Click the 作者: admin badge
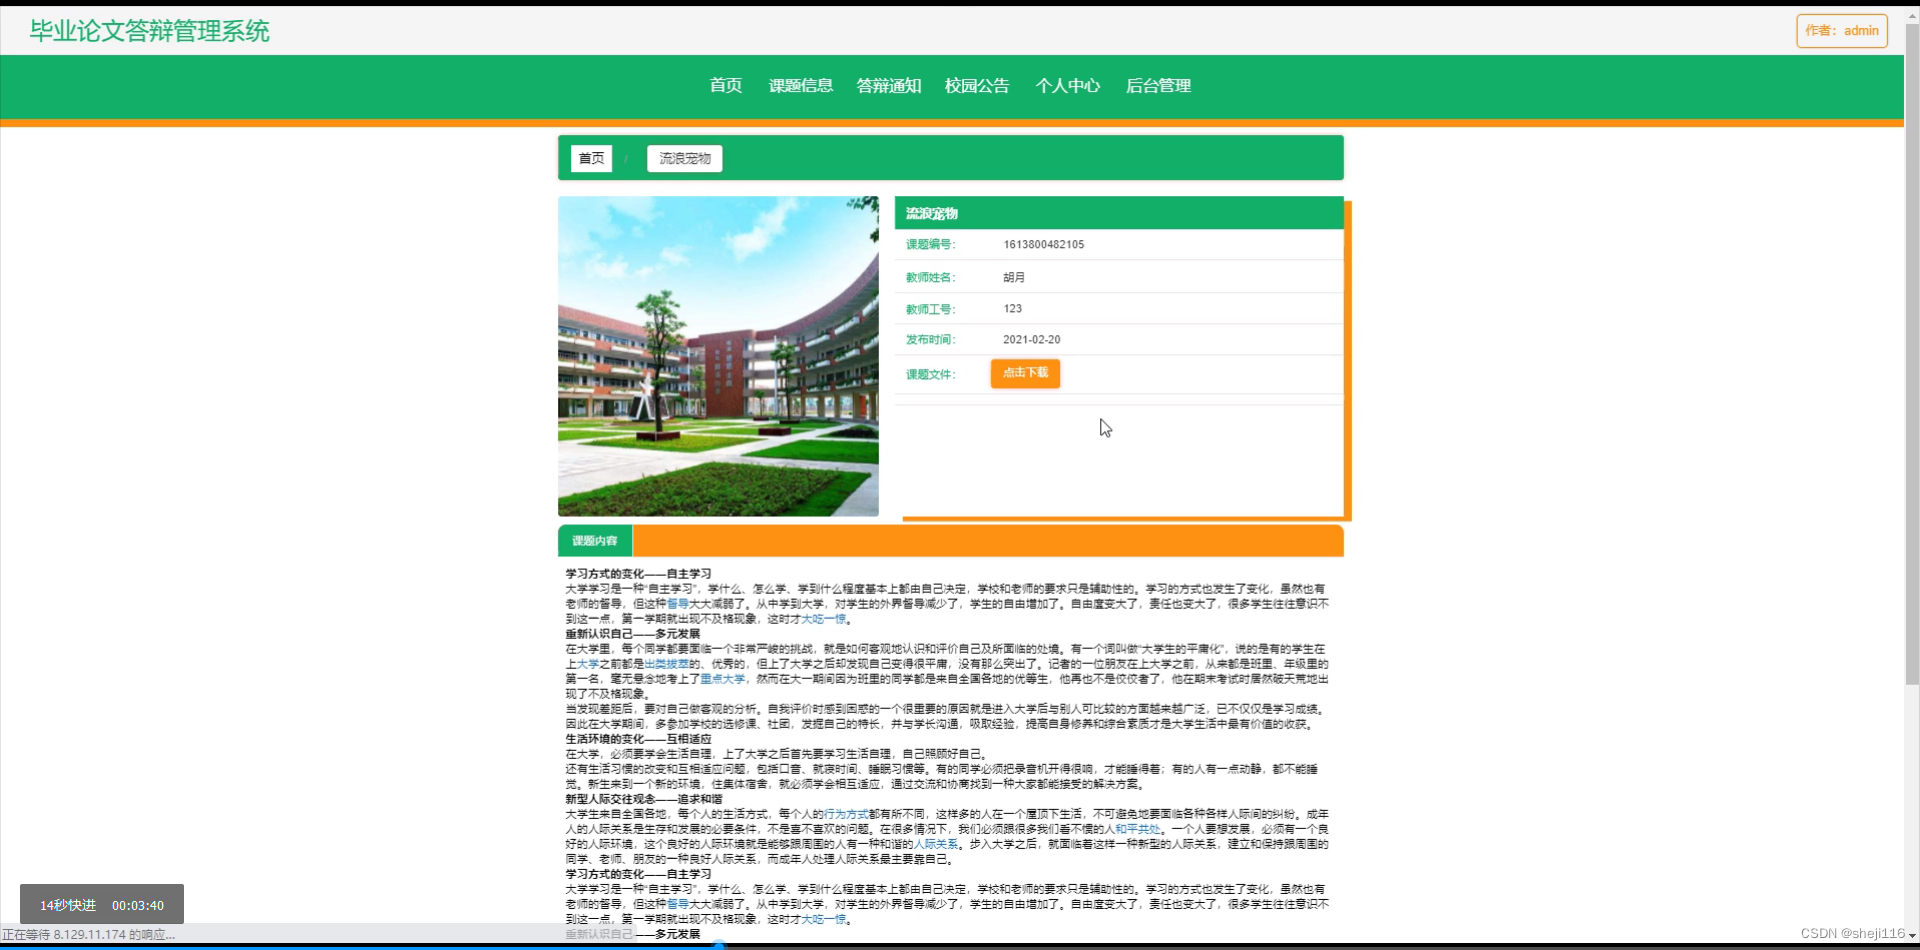 click(x=1841, y=30)
